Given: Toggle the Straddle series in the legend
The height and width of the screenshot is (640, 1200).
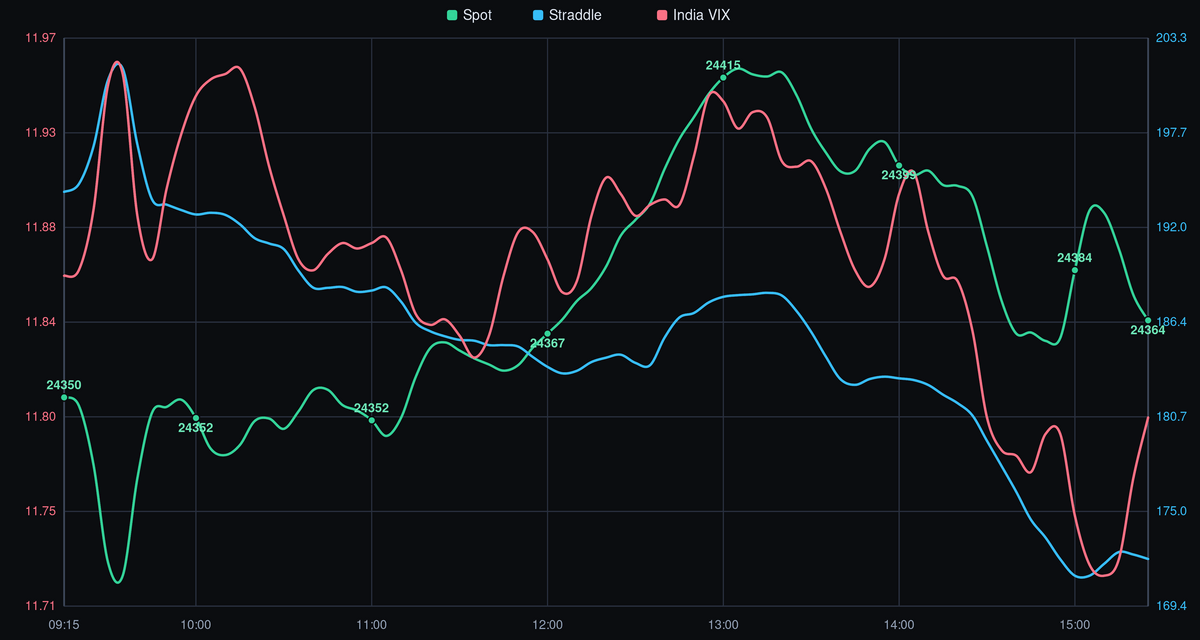Looking at the screenshot, I should pos(567,15).
